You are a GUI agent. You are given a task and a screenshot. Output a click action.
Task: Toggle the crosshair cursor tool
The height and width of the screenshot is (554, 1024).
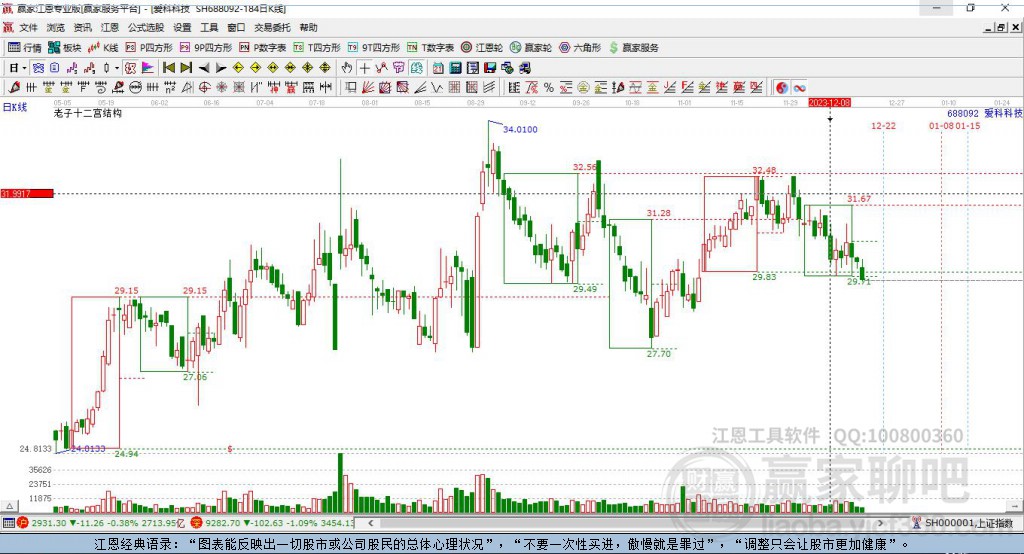click(x=365, y=68)
